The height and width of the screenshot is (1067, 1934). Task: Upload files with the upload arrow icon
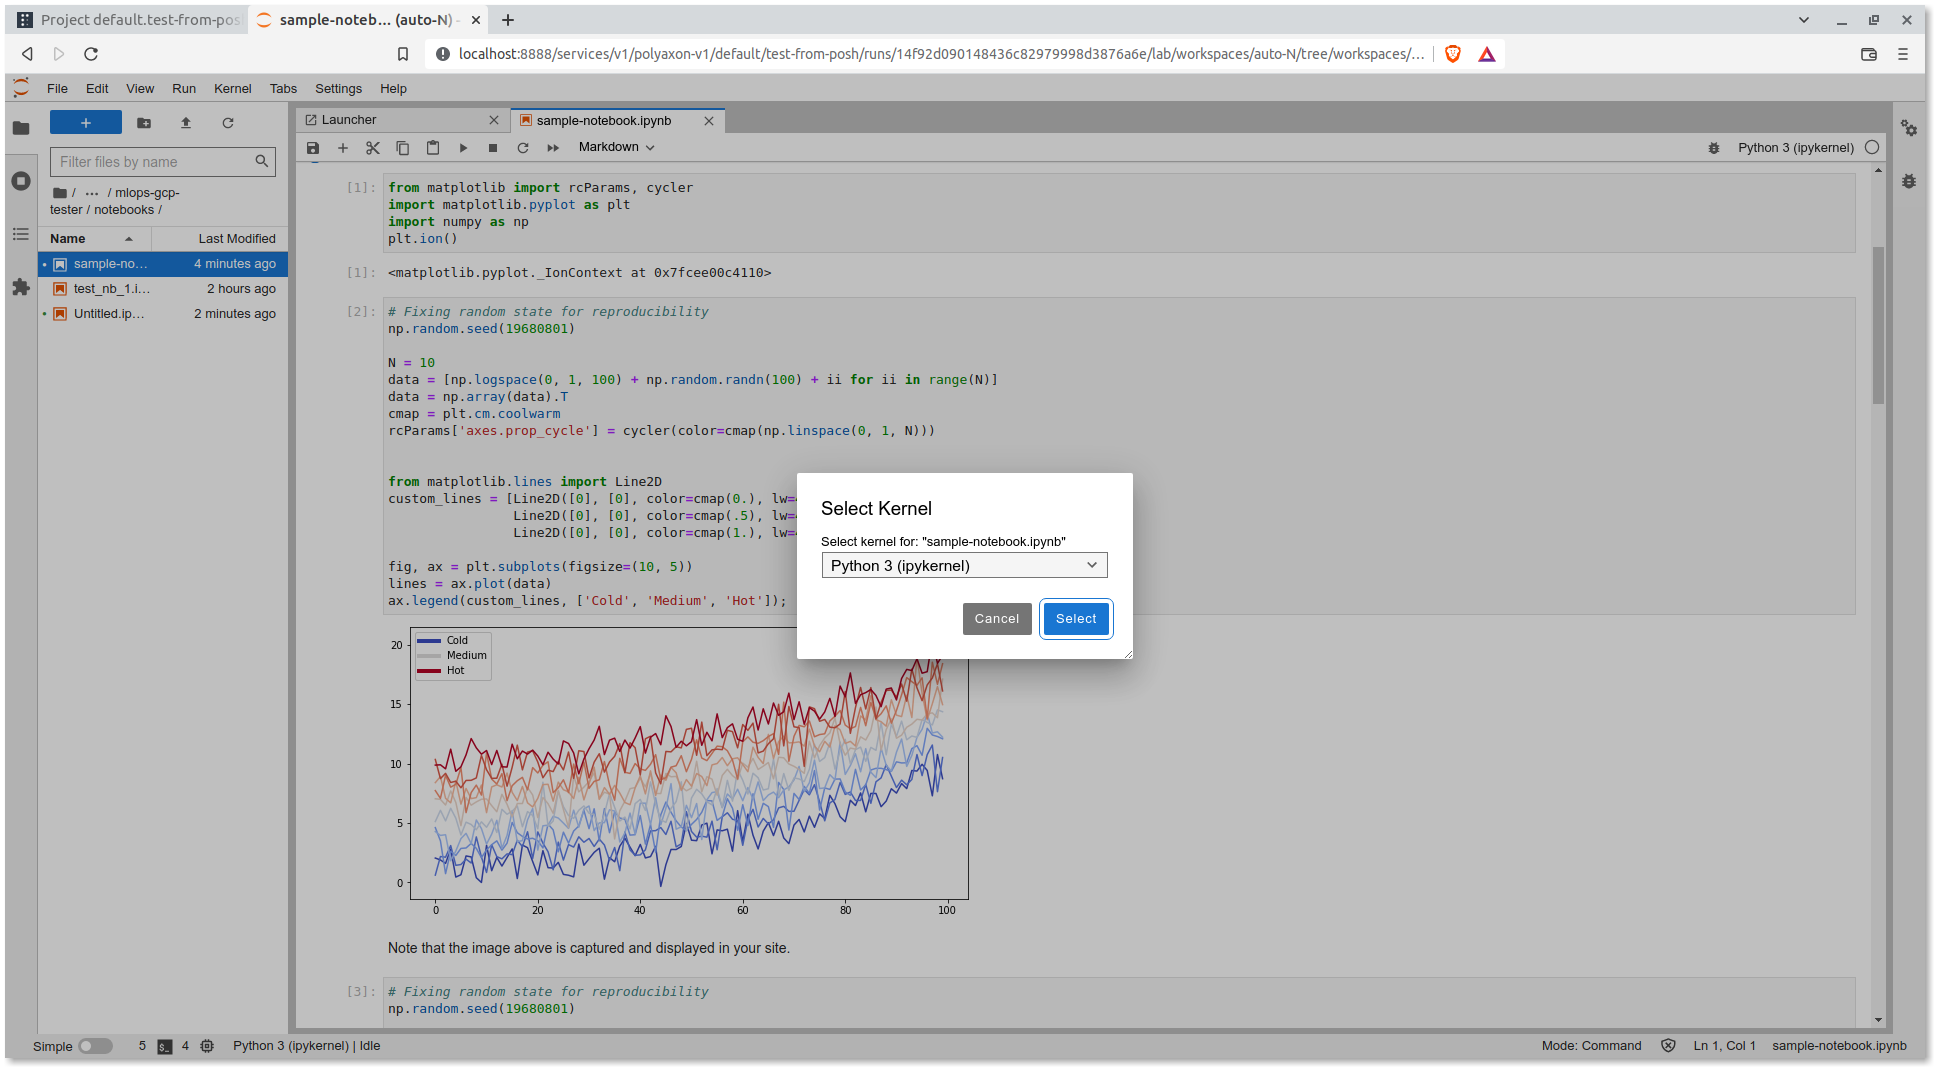(186, 123)
